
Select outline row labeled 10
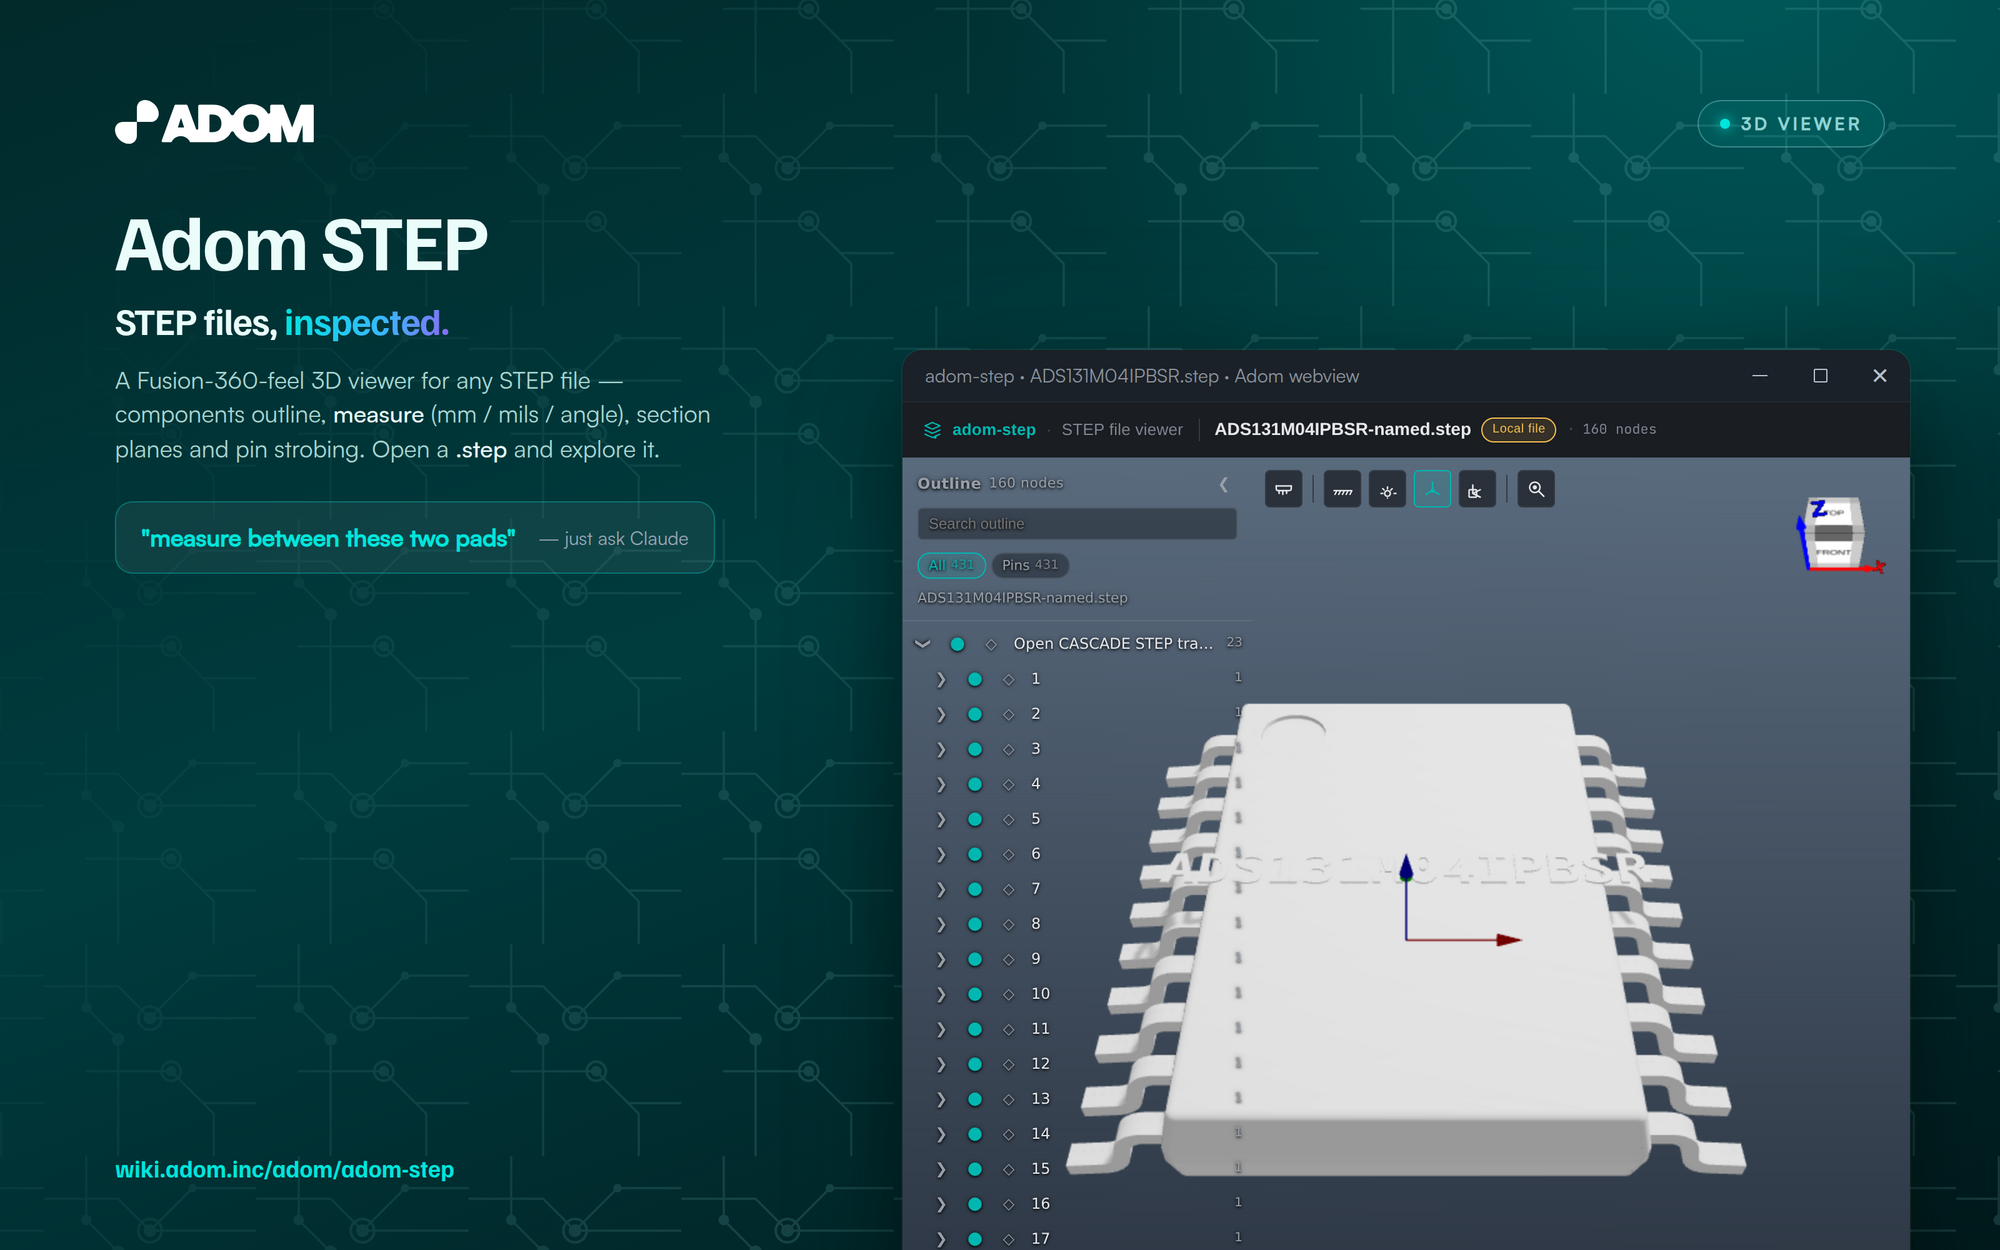coord(1078,994)
